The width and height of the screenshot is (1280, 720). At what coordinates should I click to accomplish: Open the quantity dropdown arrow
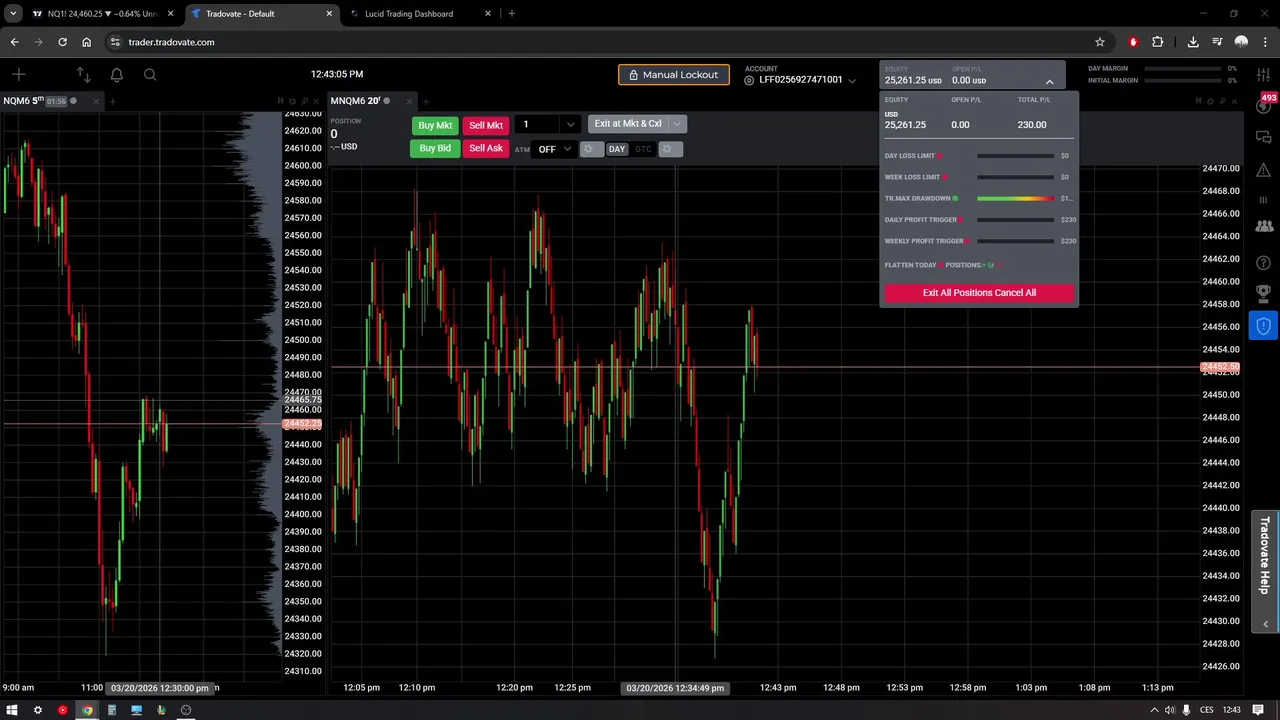[571, 125]
